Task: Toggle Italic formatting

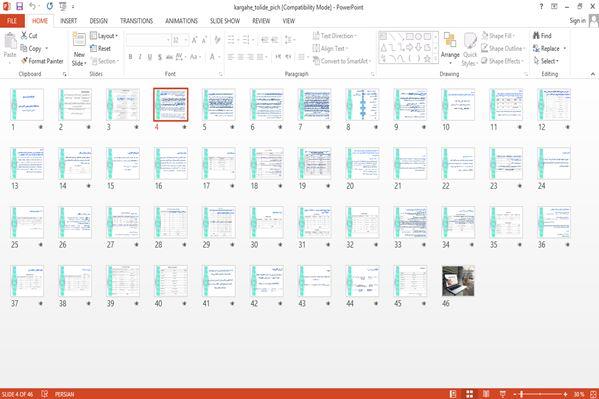Action: pos(140,57)
